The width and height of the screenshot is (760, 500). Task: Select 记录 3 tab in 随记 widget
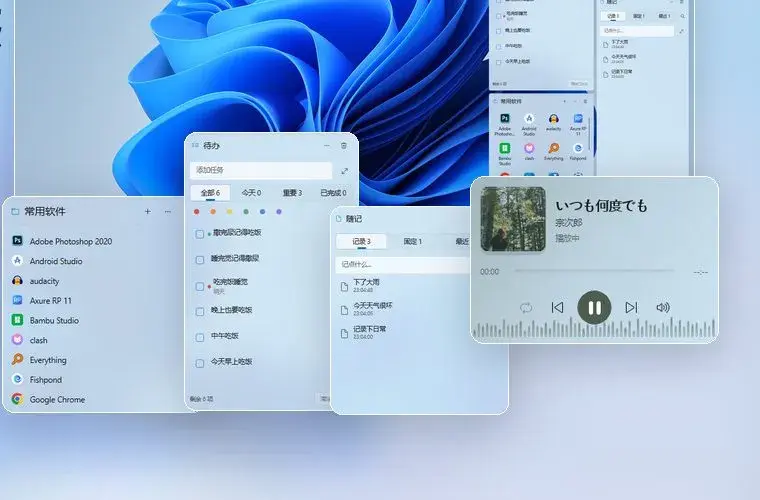pos(362,241)
